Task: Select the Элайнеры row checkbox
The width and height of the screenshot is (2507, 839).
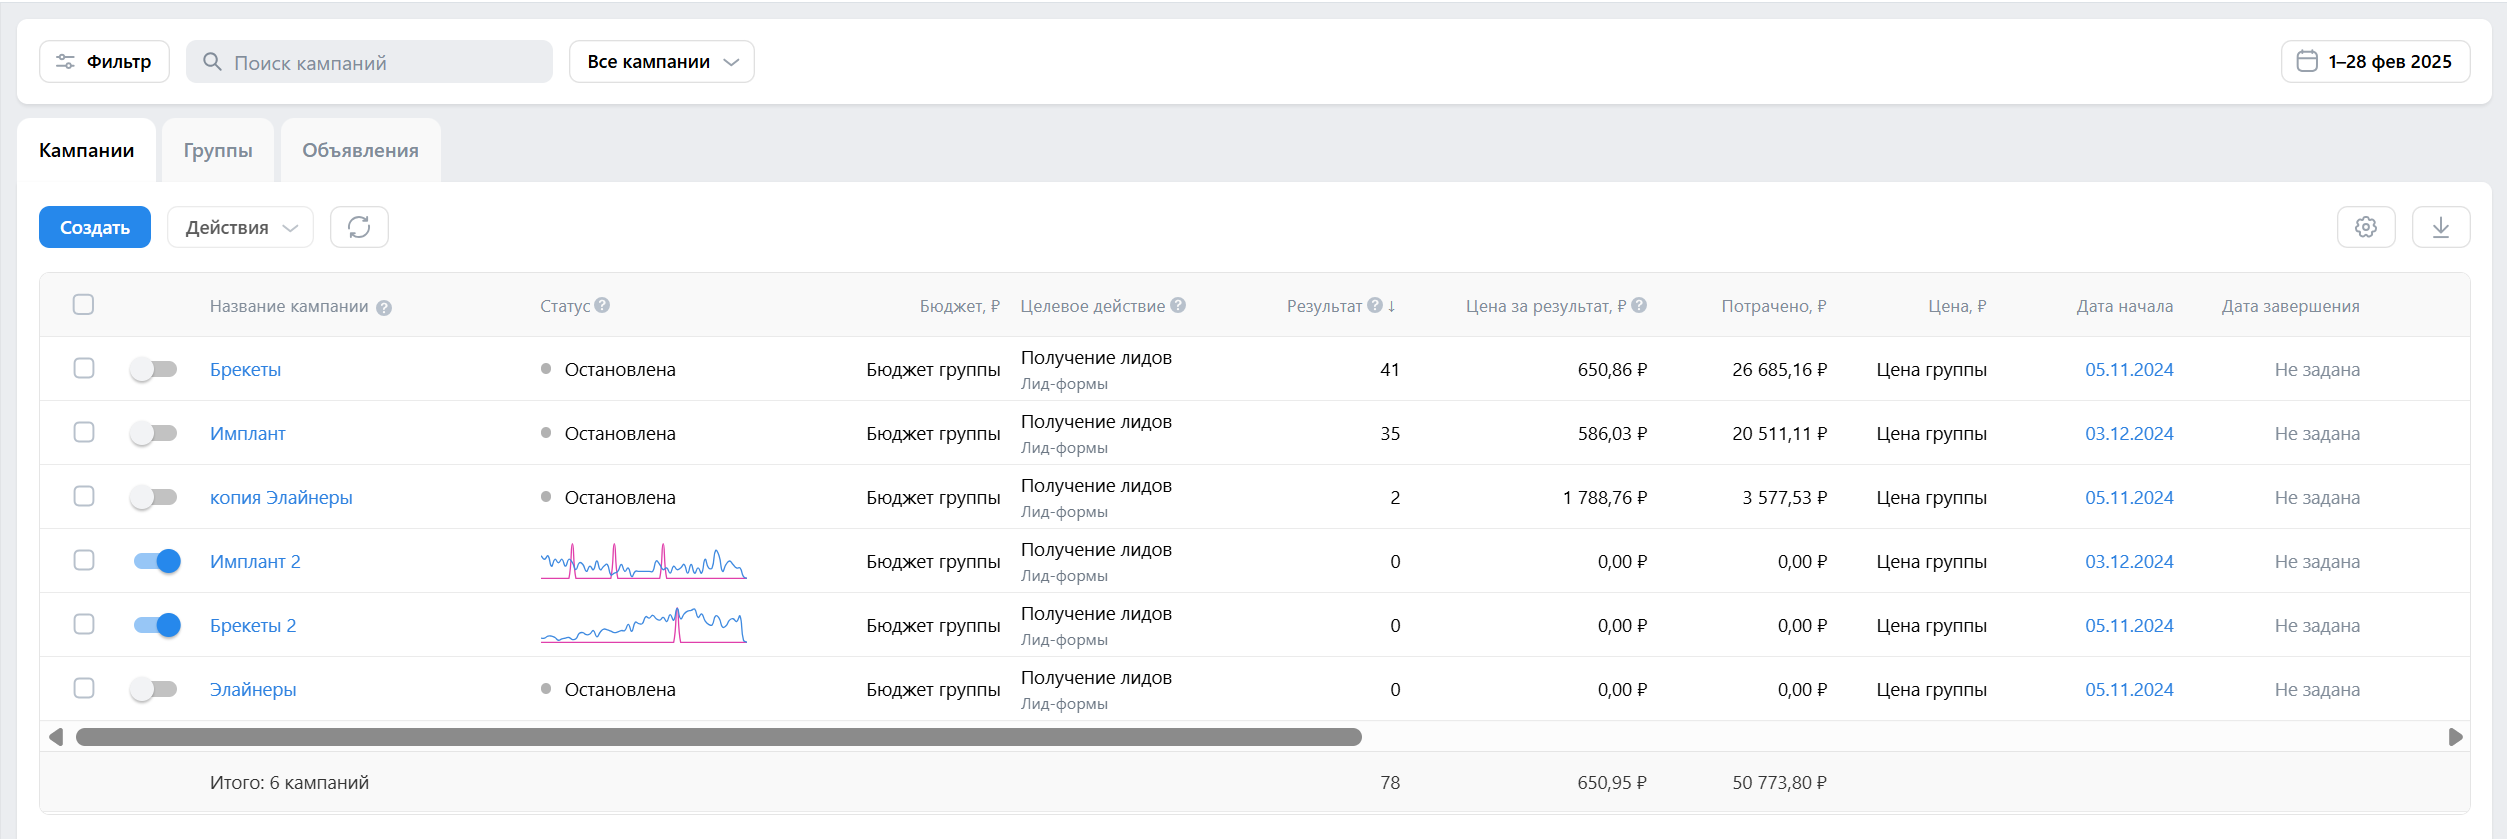Action: 84,688
